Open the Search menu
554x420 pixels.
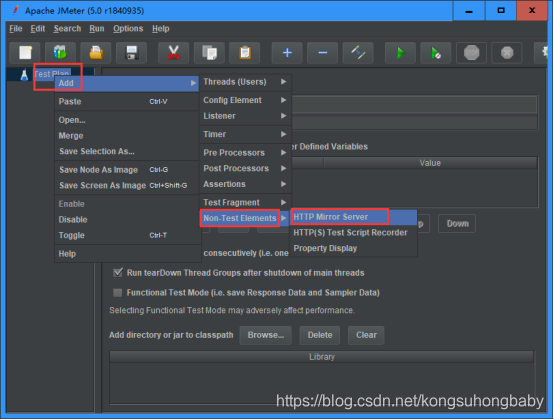point(67,29)
